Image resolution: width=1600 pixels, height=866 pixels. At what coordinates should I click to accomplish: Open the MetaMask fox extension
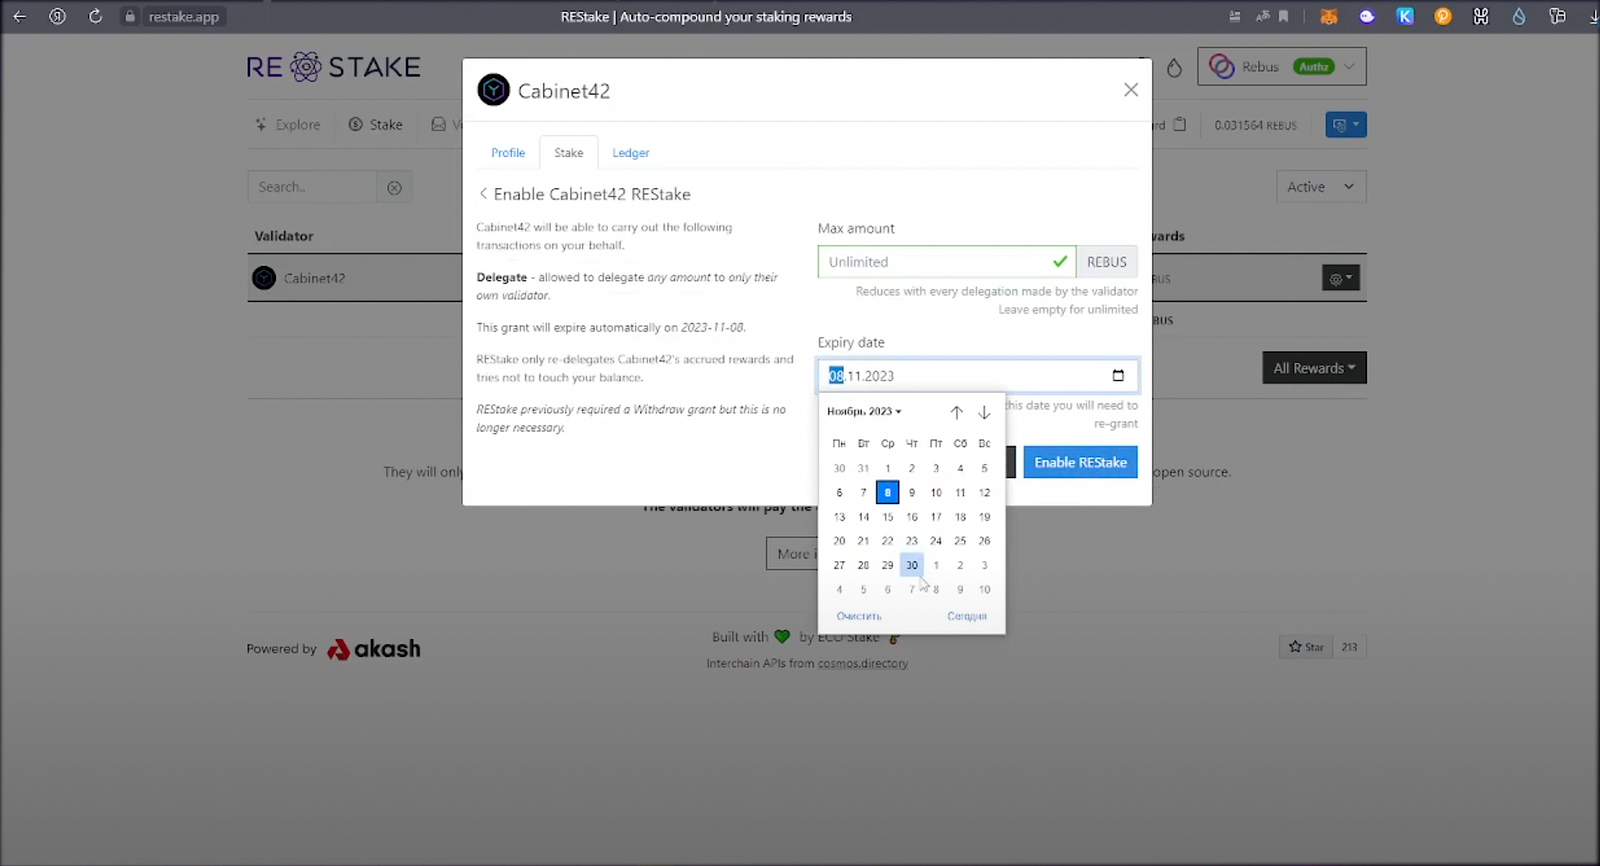pos(1329,16)
